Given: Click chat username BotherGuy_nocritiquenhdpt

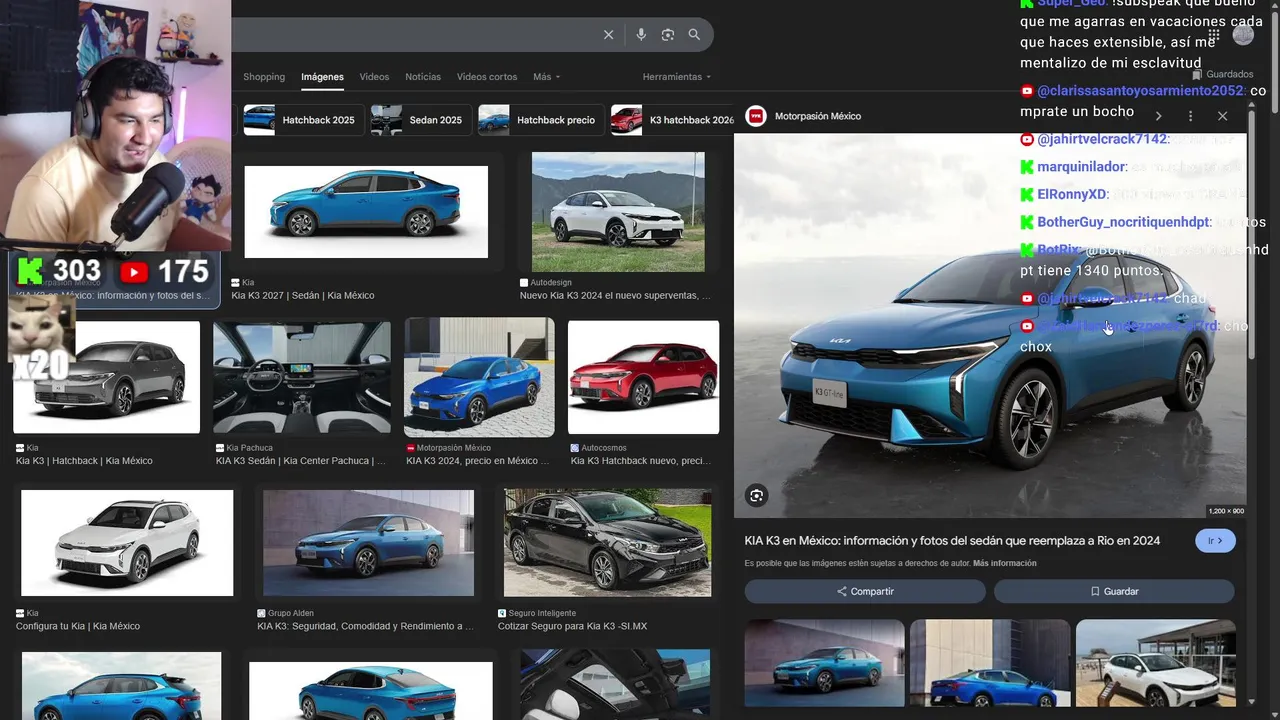Looking at the screenshot, I should click(x=1126, y=222).
